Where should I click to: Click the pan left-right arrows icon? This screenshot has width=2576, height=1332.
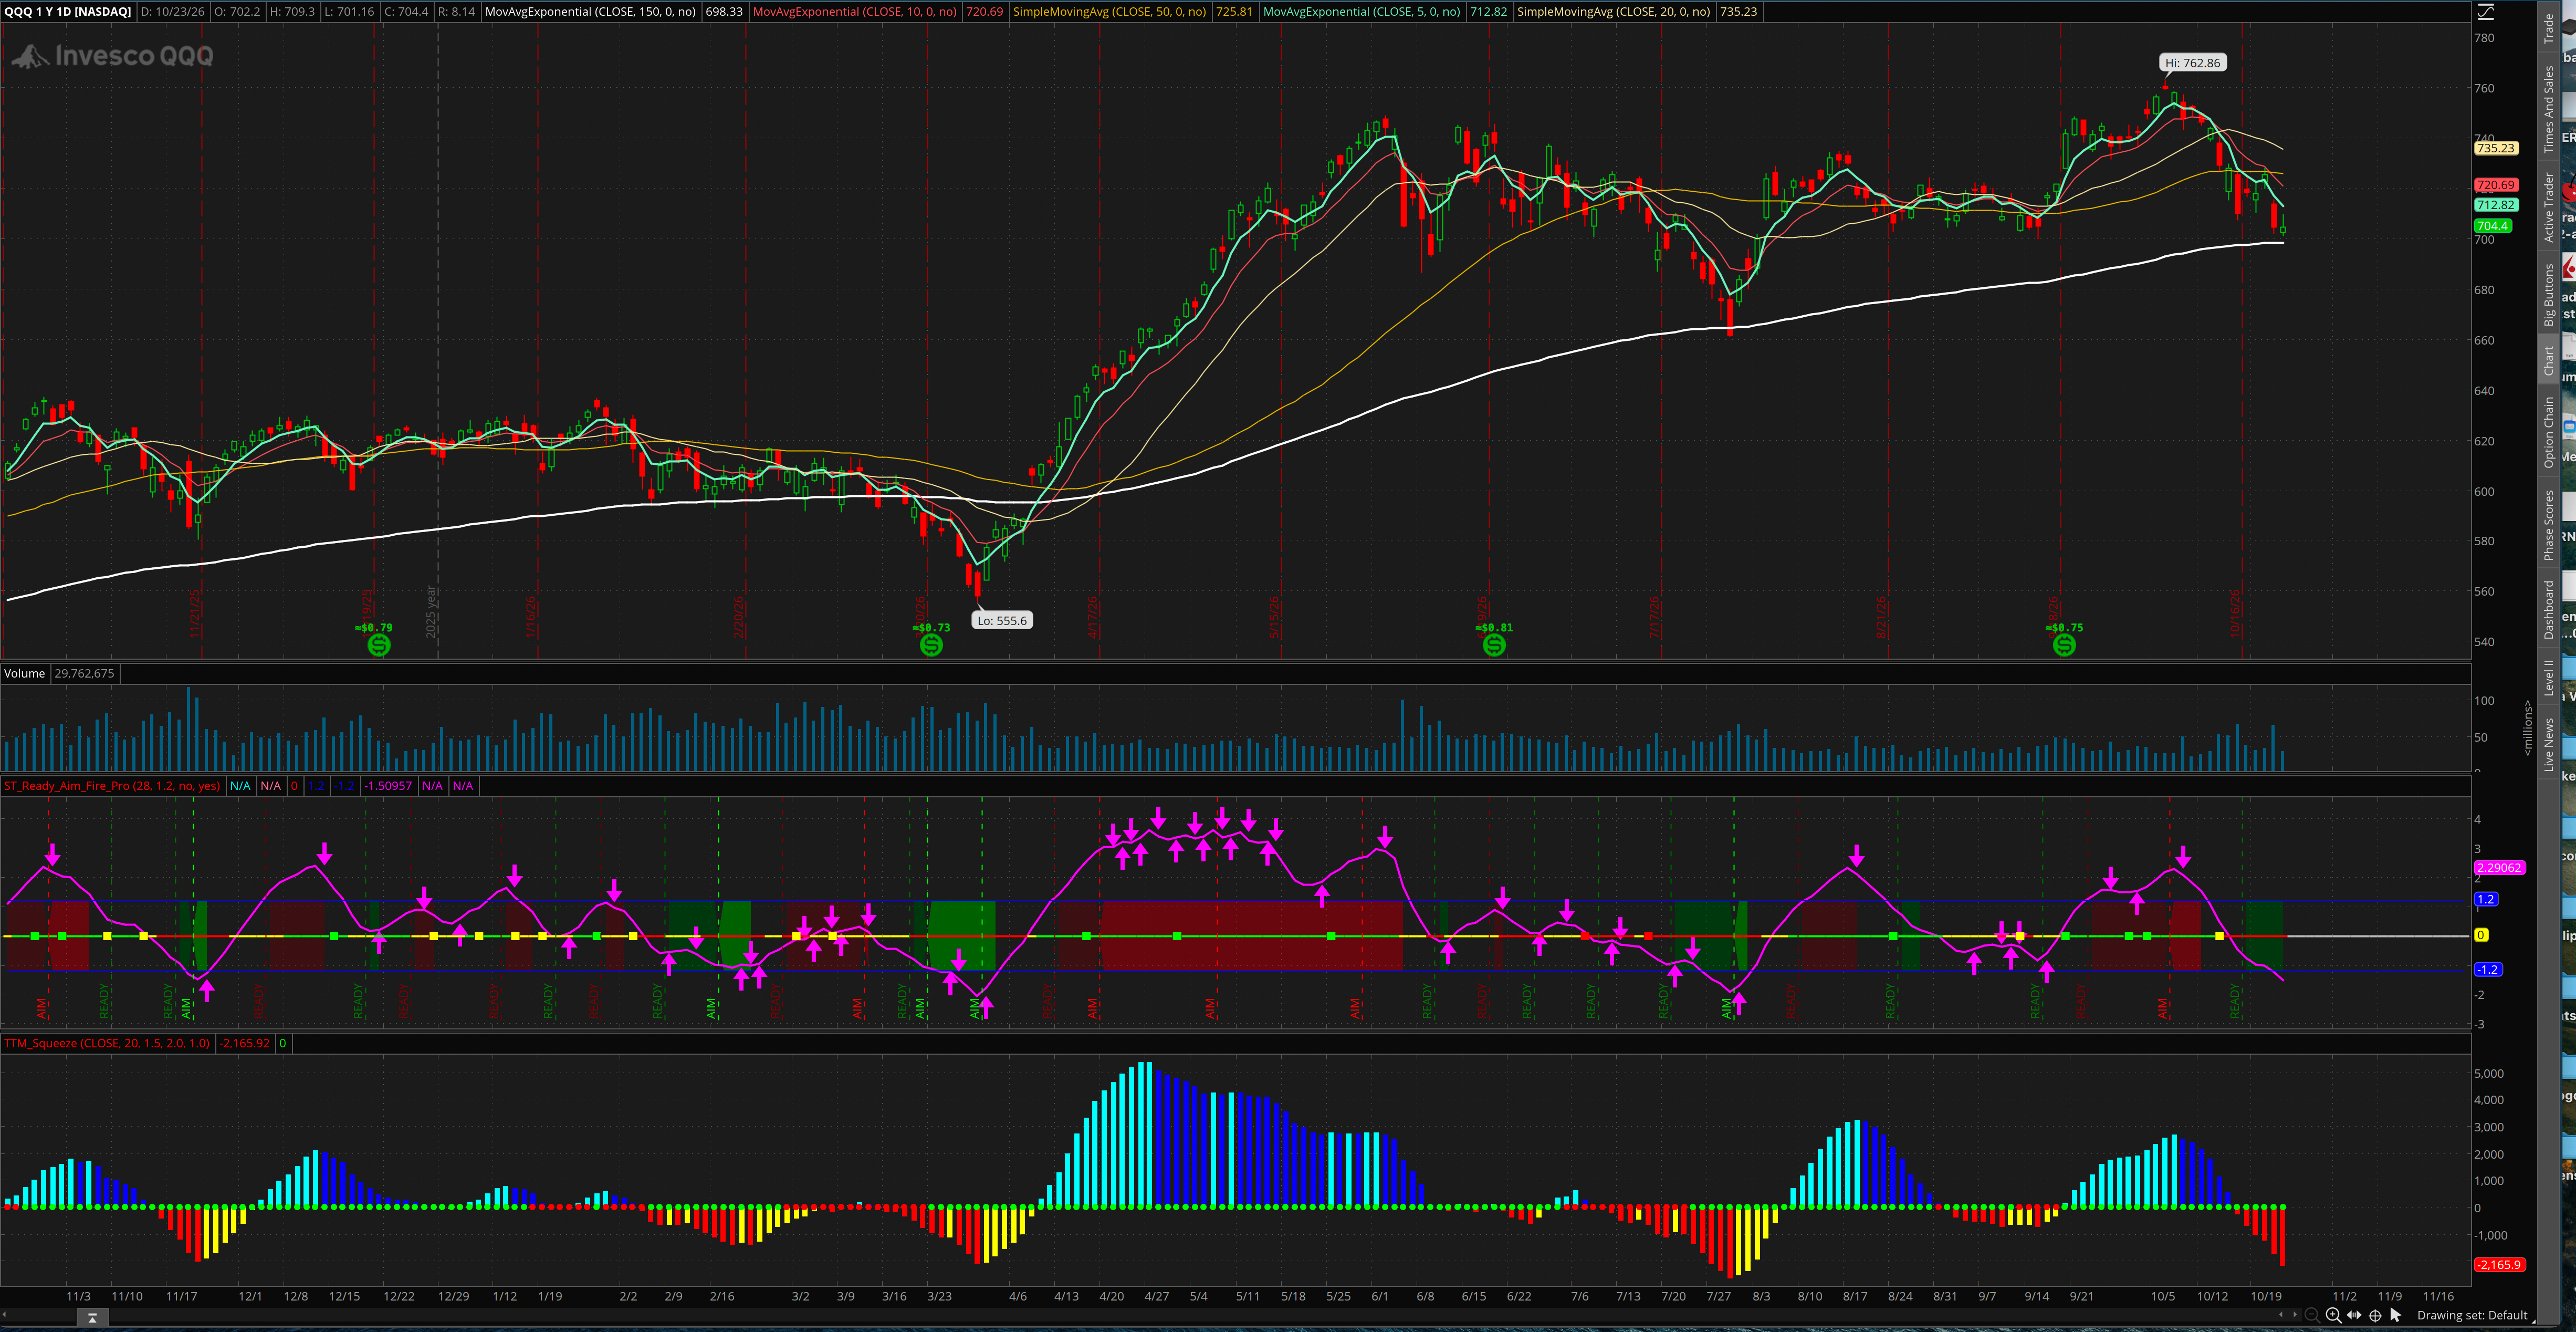click(x=2354, y=1316)
